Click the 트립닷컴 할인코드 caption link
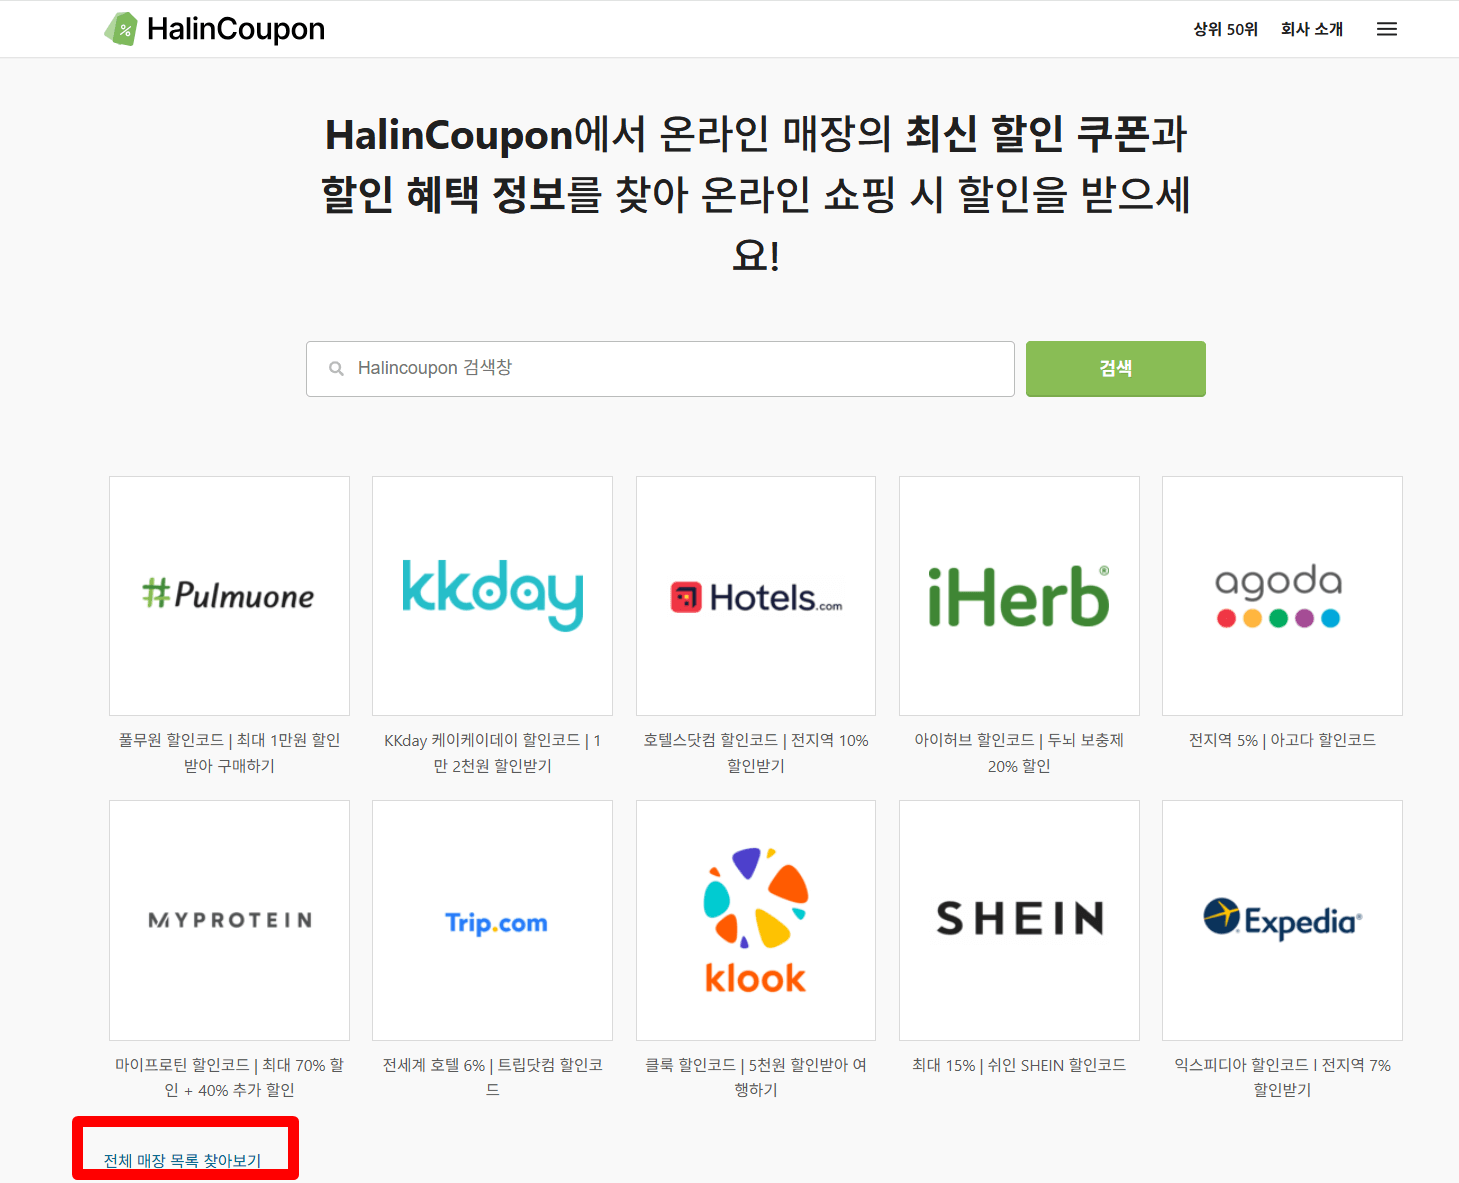Viewport: 1459px width, 1183px height. (492, 1077)
